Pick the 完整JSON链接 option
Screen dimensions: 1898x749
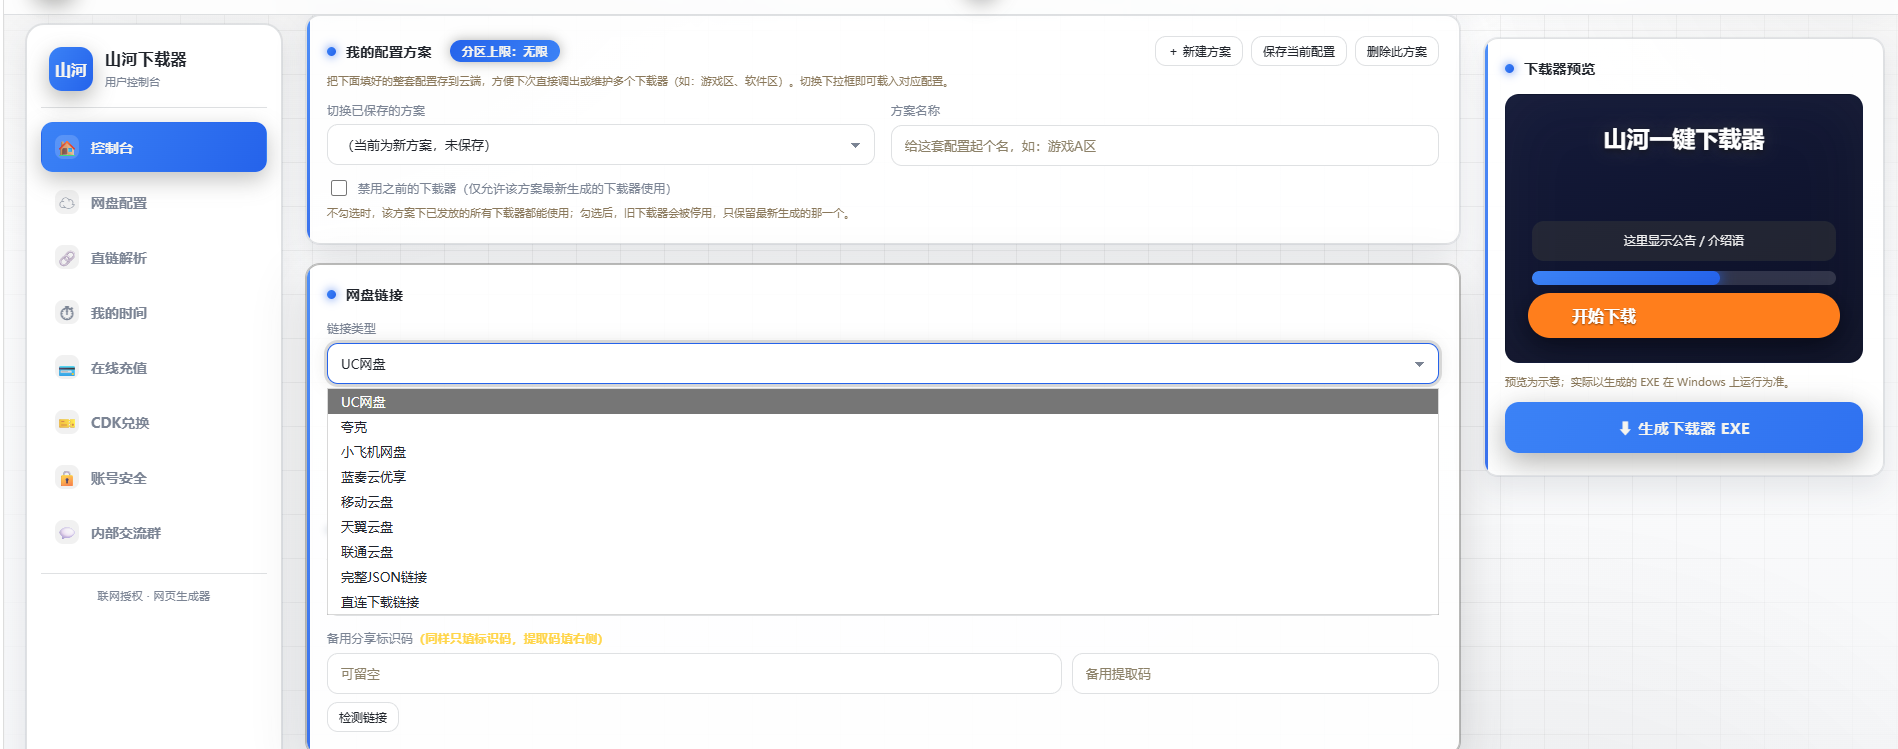[883, 577]
